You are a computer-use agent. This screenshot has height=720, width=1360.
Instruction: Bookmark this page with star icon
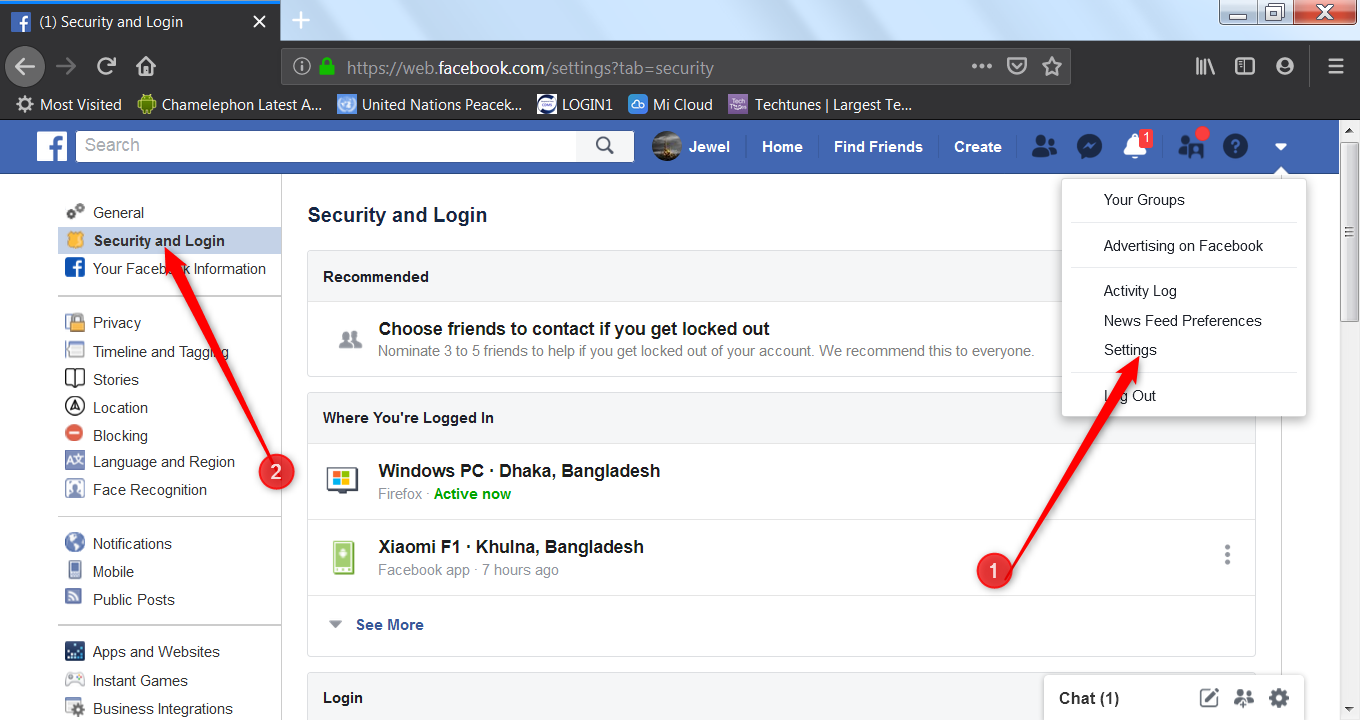1051,67
